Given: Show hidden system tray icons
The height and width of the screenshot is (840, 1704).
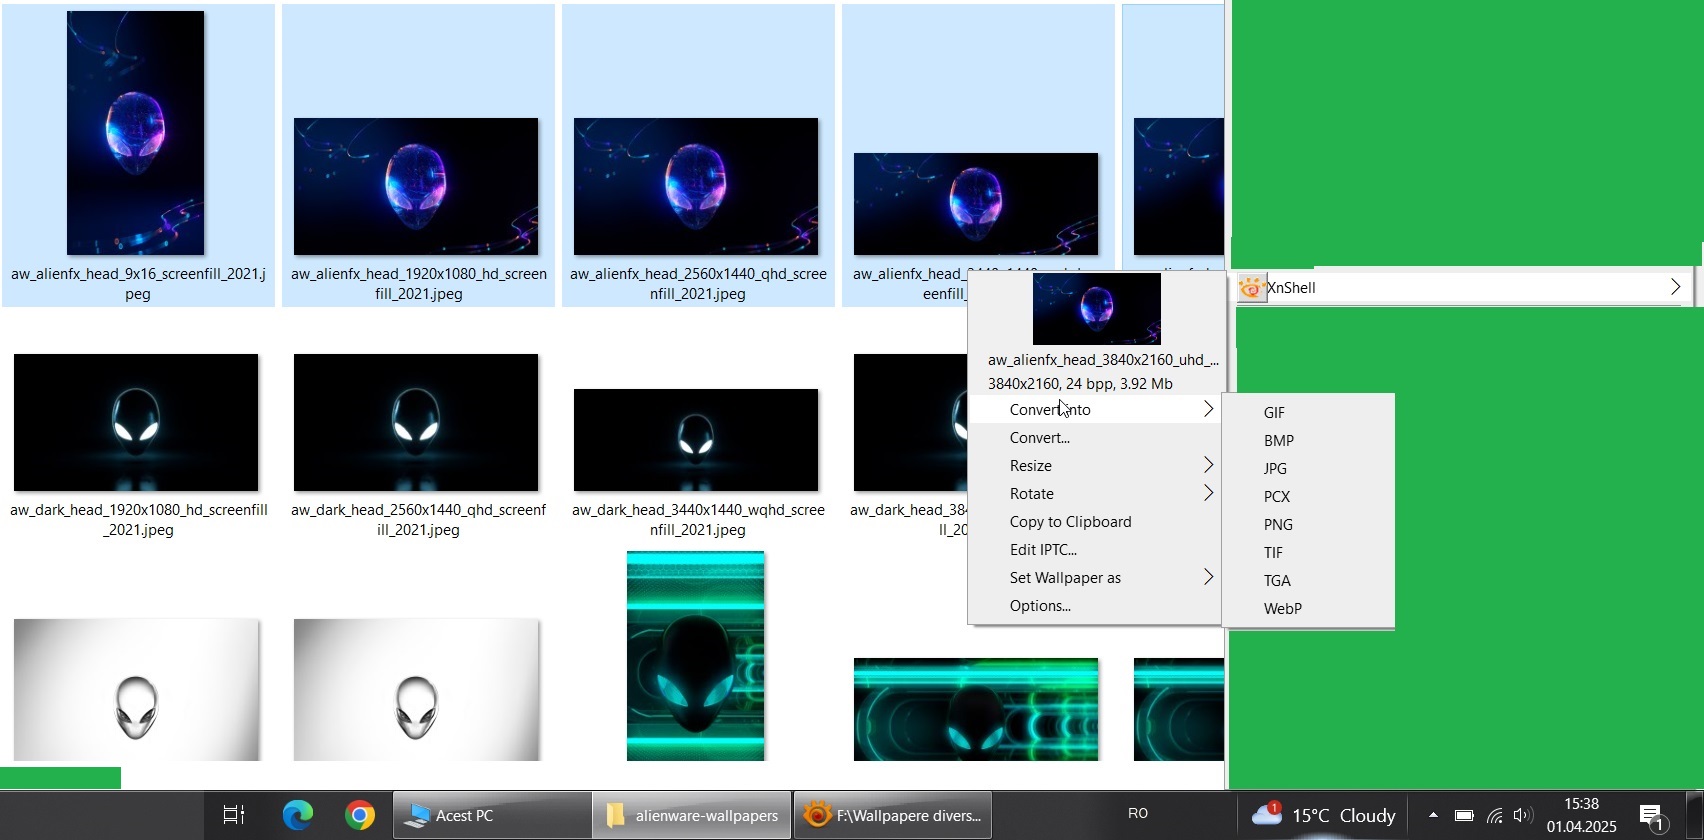Looking at the screenshot, I should pyautogui.click(x=1433, y=815).
